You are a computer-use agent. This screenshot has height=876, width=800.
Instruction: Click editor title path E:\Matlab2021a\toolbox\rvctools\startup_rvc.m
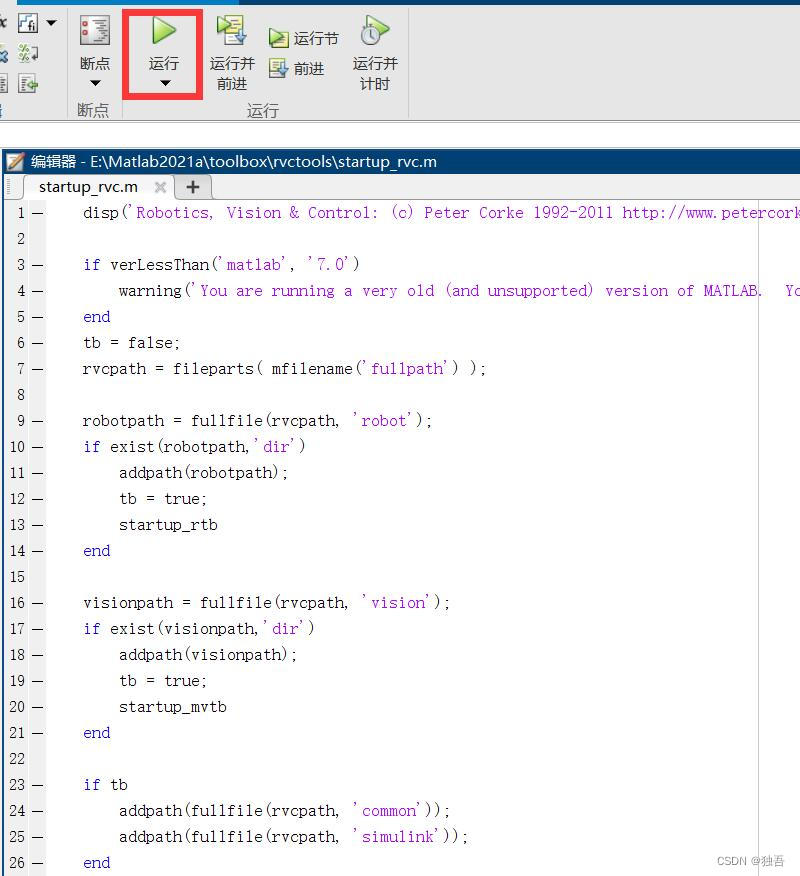click(x=264, y=162)
